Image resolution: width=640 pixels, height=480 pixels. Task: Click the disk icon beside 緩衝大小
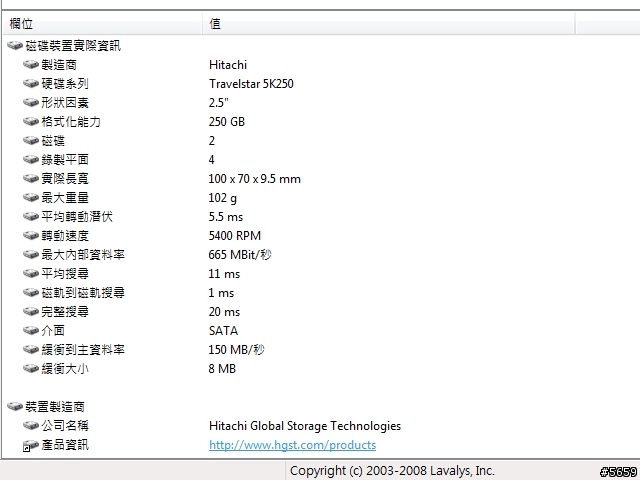coord(31,369)
